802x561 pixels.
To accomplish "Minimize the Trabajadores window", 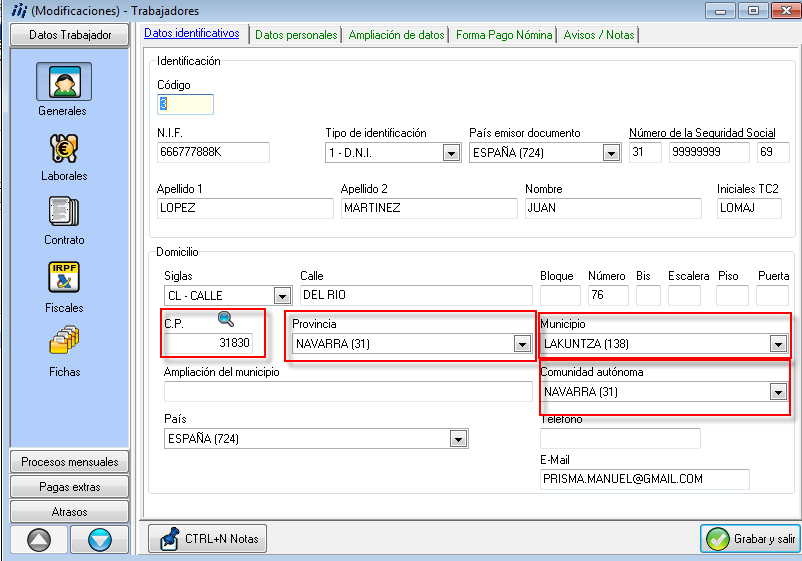I will click(x=720, y=10).
